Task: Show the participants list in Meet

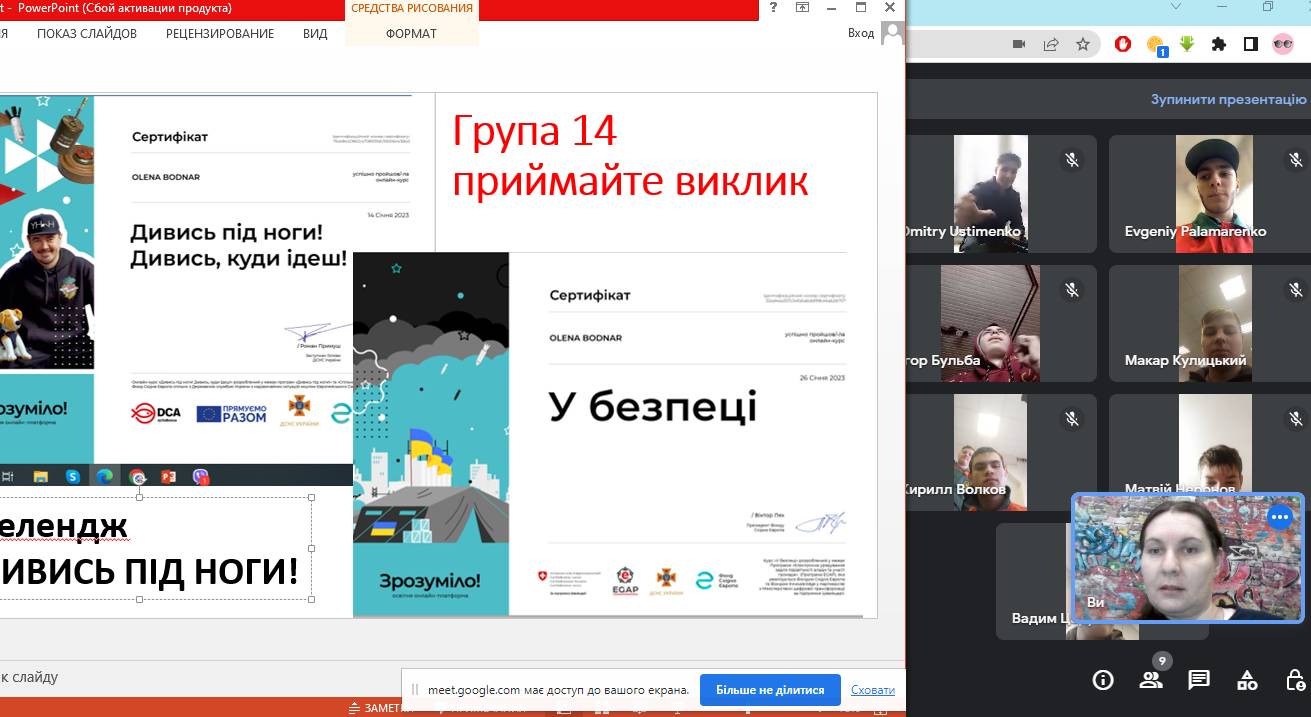Action: [1151, 680]
